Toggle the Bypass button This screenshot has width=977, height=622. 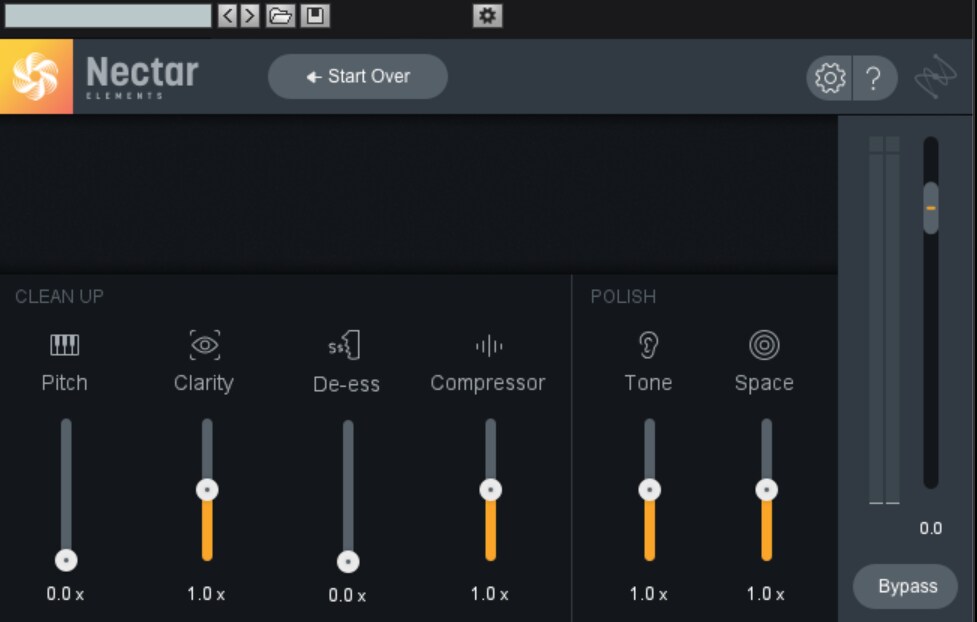point(905,586)
